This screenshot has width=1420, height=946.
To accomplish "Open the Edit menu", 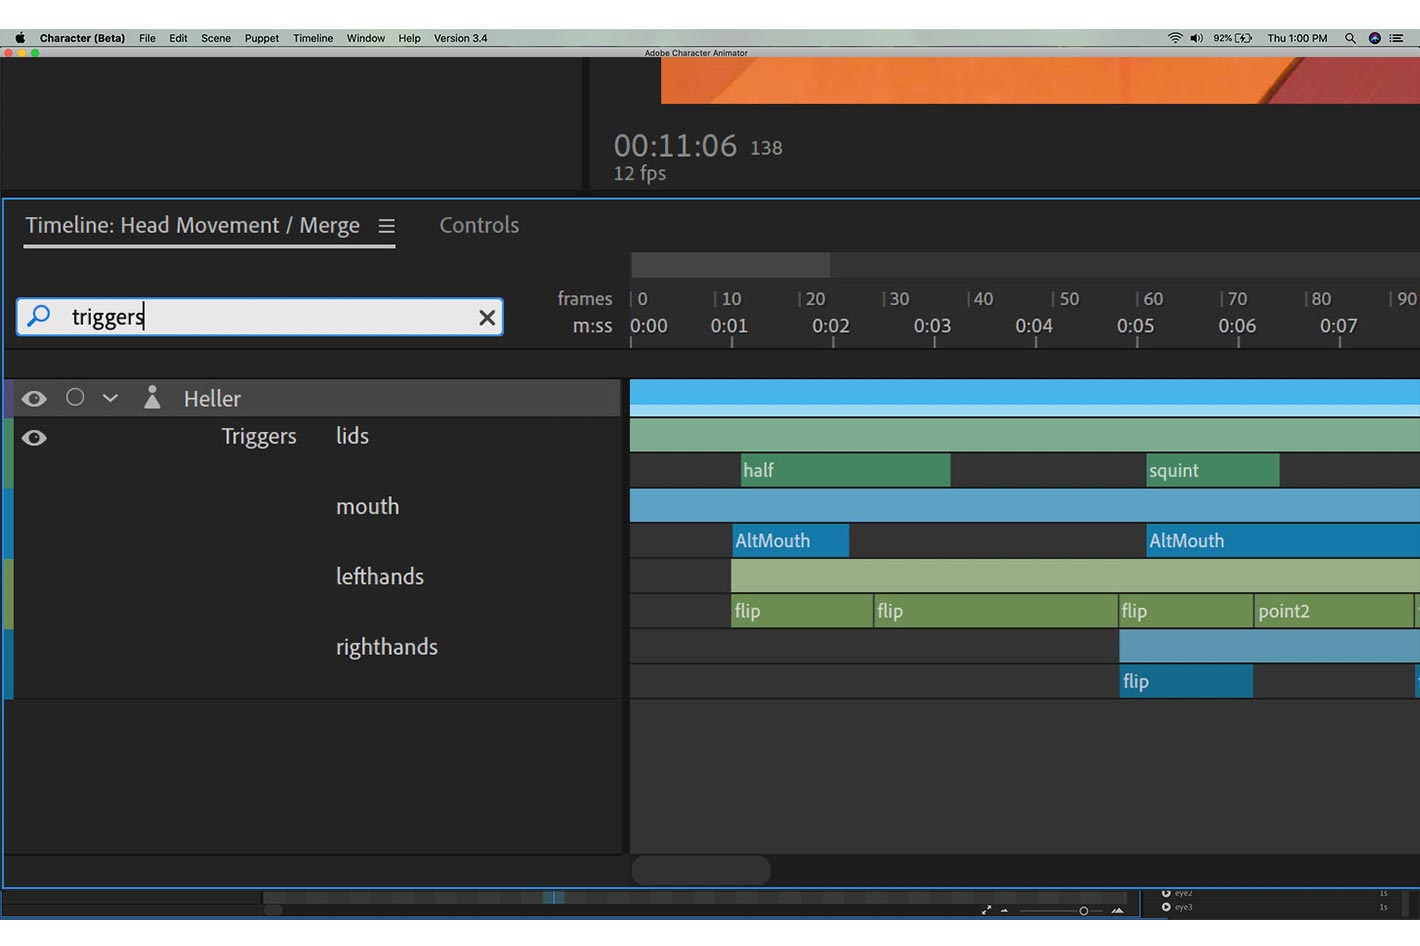I will tap(178, 38).
